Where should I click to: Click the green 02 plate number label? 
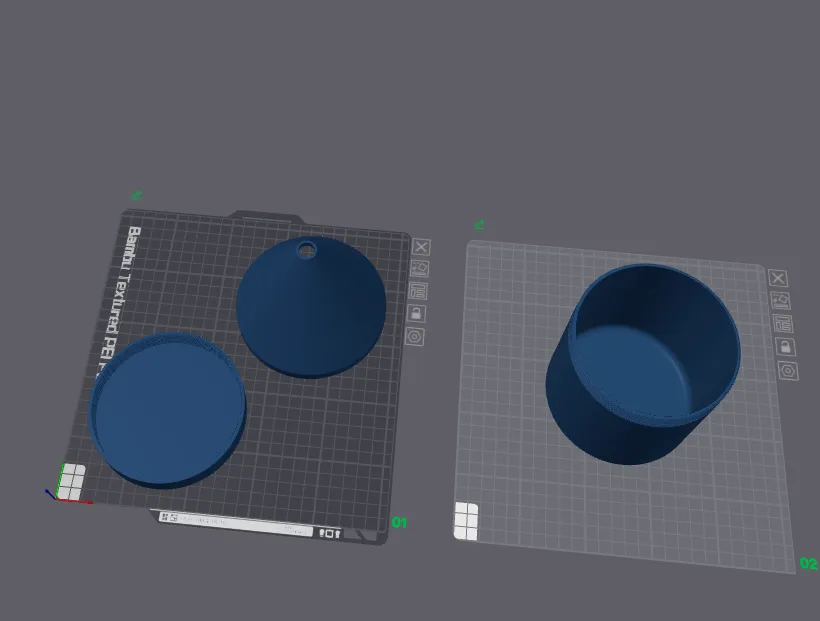(x=808, y=564)
